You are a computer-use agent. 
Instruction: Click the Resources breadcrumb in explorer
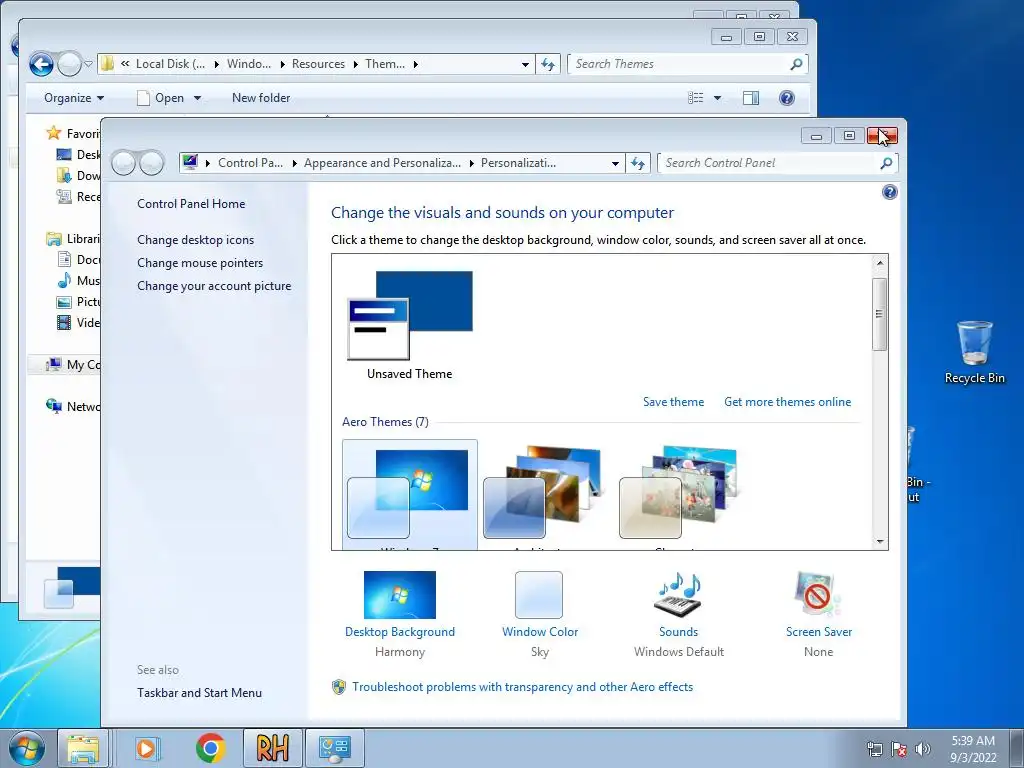pos(318,64)
